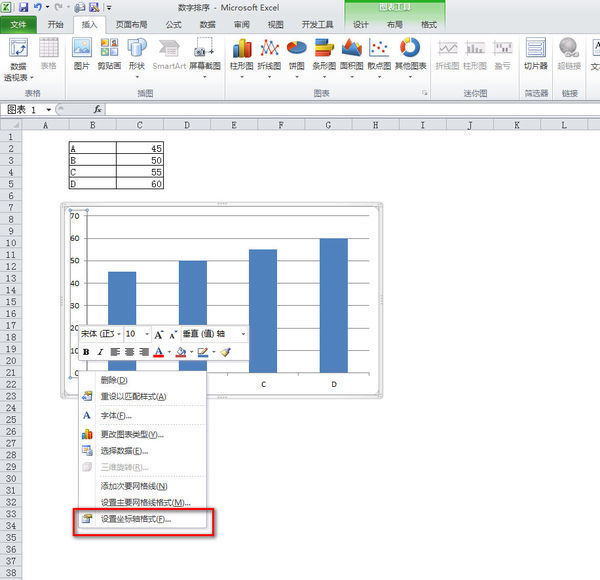Screen dimensions: 600x580
Task: Toggle italic in the mini toolbar
Action: [x=99, y=352]
